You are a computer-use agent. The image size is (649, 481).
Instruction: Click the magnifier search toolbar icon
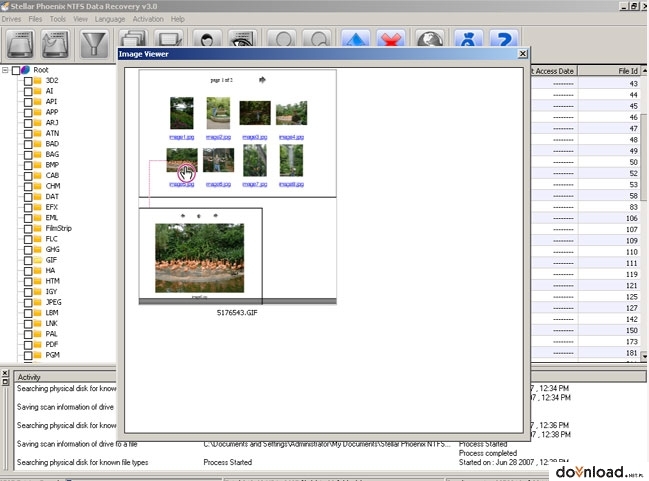(317, 38)
